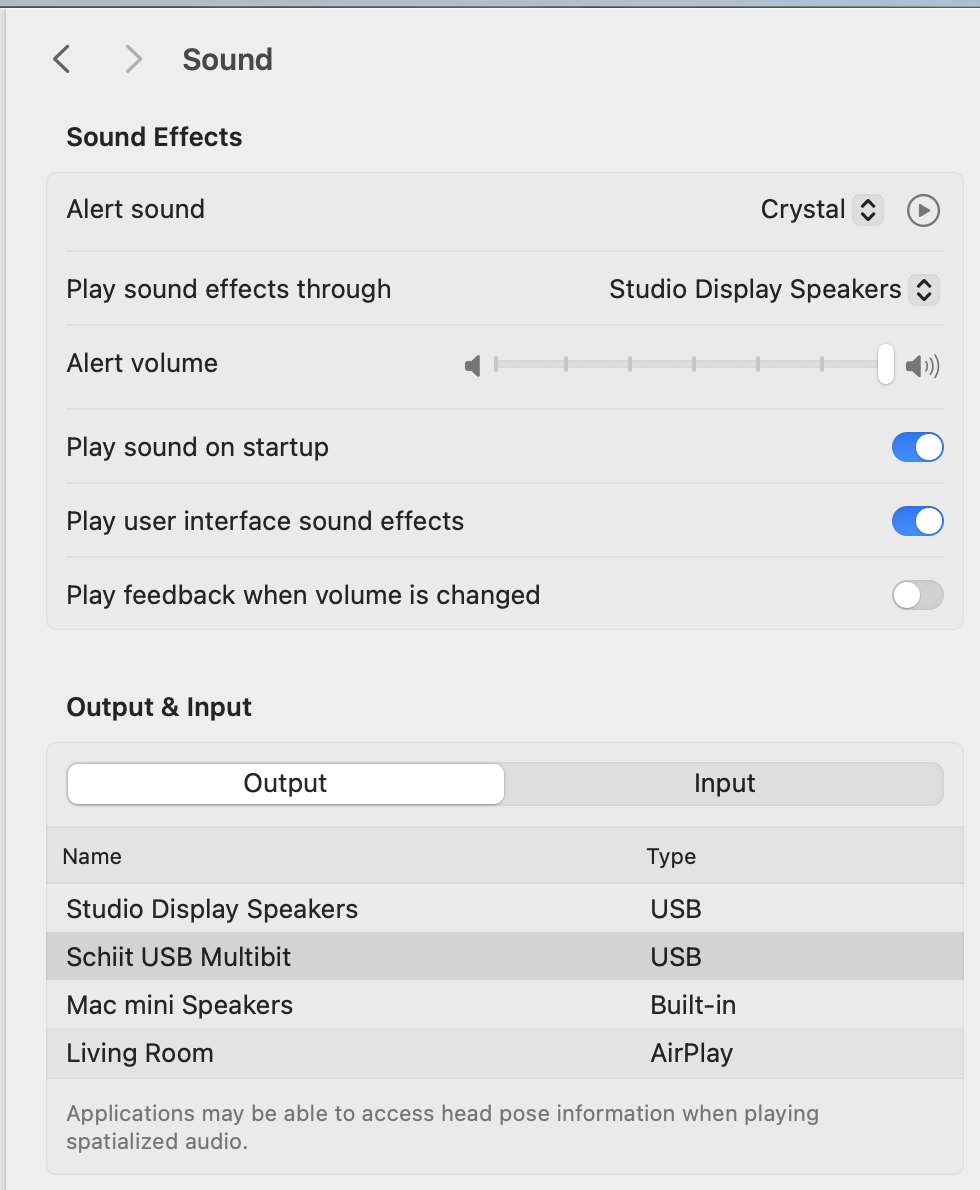Go back with the left chevron arrow
The height and width of the screenshot is (1190, 980).
point(61,59)
